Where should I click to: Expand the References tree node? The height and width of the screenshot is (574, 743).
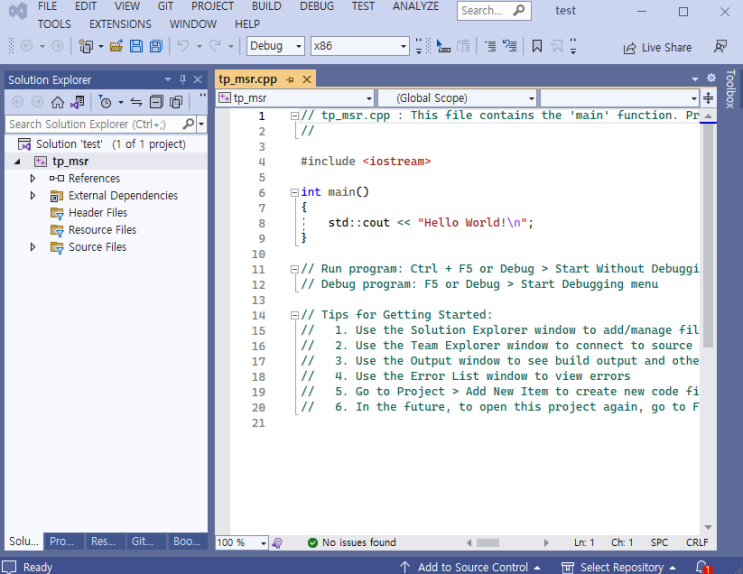pyautogui.click(x=33, y=178)
